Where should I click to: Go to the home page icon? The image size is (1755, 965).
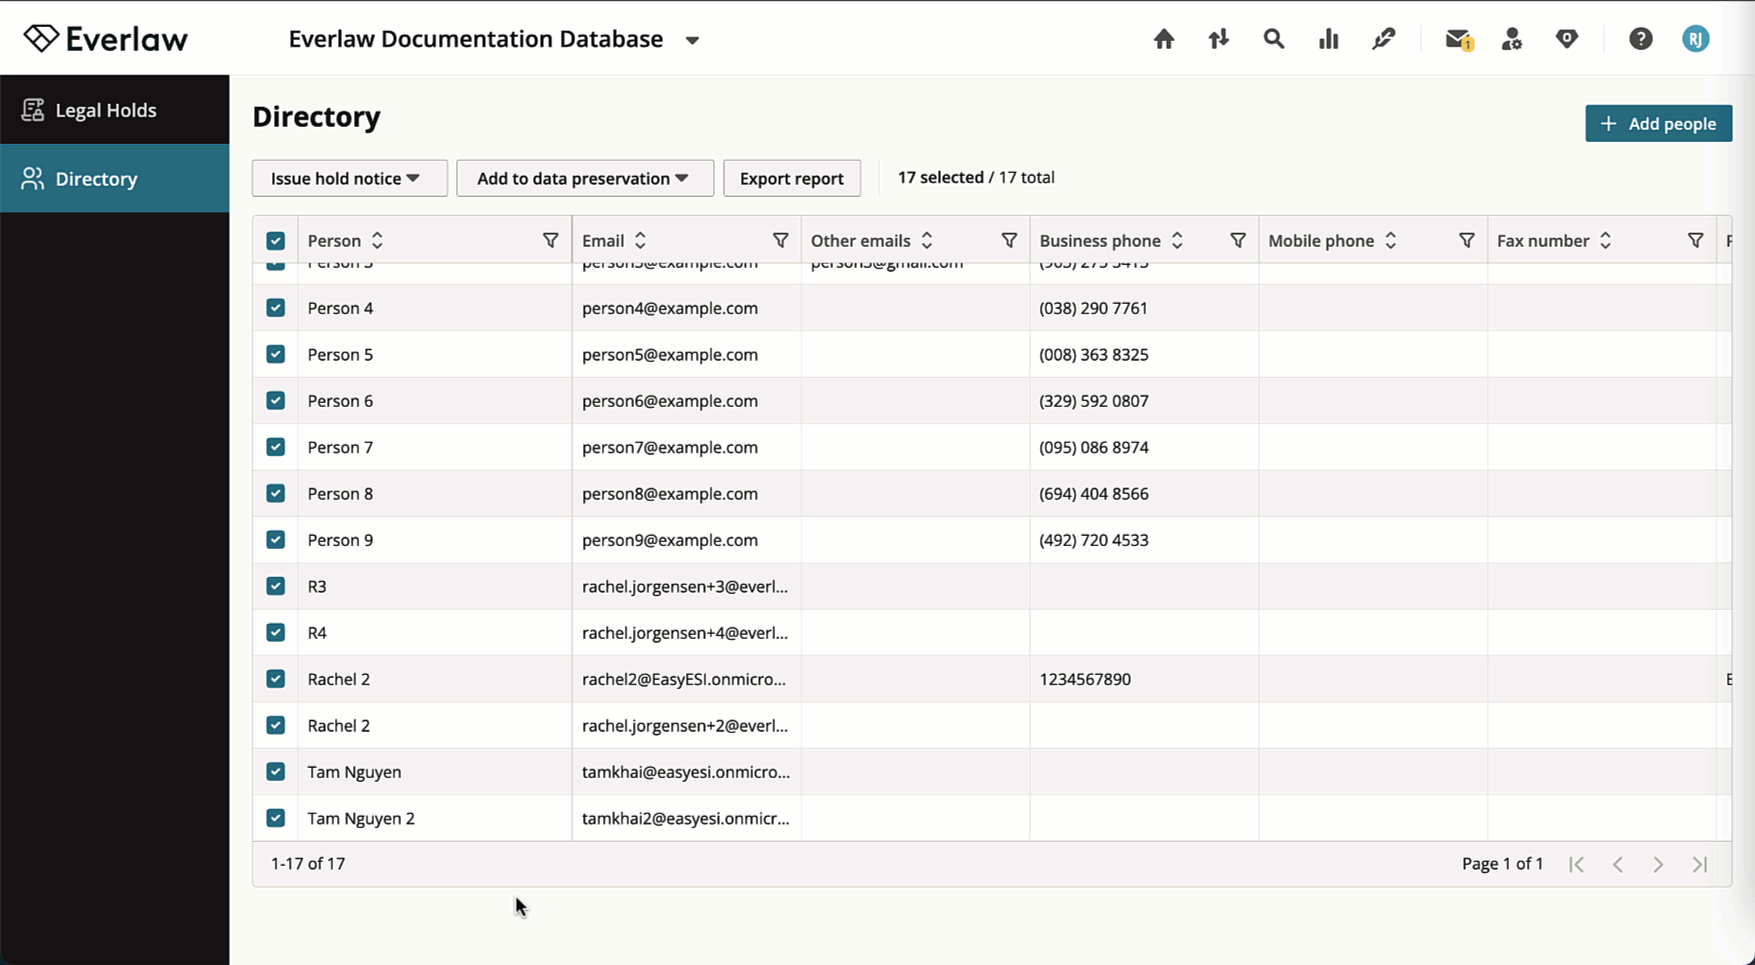(x=1163, y=39)
